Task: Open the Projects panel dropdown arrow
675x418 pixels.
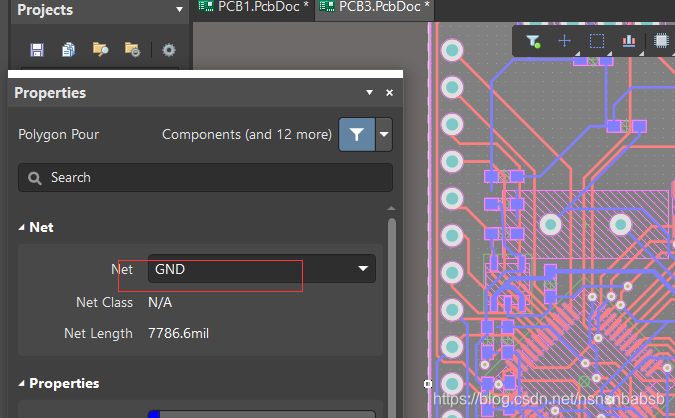Action: click(179, 9)
